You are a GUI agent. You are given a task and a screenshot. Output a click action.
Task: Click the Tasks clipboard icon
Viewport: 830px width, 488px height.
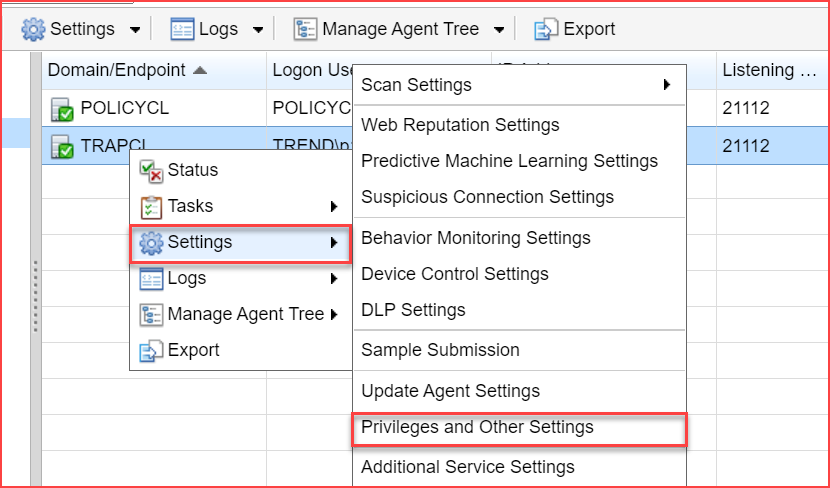151,206
